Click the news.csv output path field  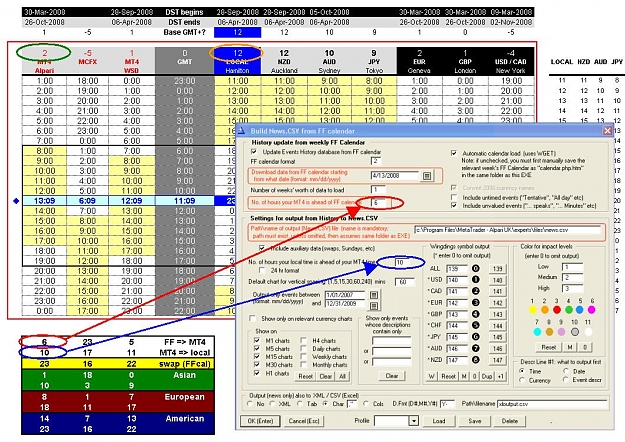click(507, 230)
